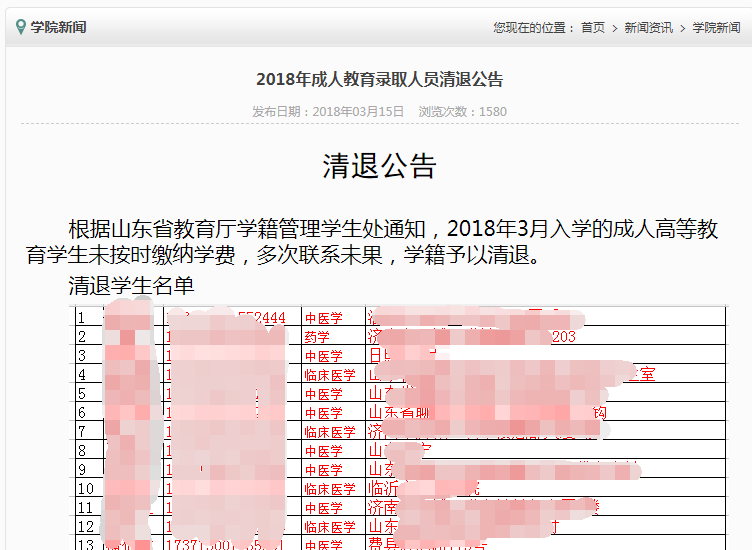Click 中医学 in table row 5
Viewport: 752px width, 550px height.
tap(324, 394)
